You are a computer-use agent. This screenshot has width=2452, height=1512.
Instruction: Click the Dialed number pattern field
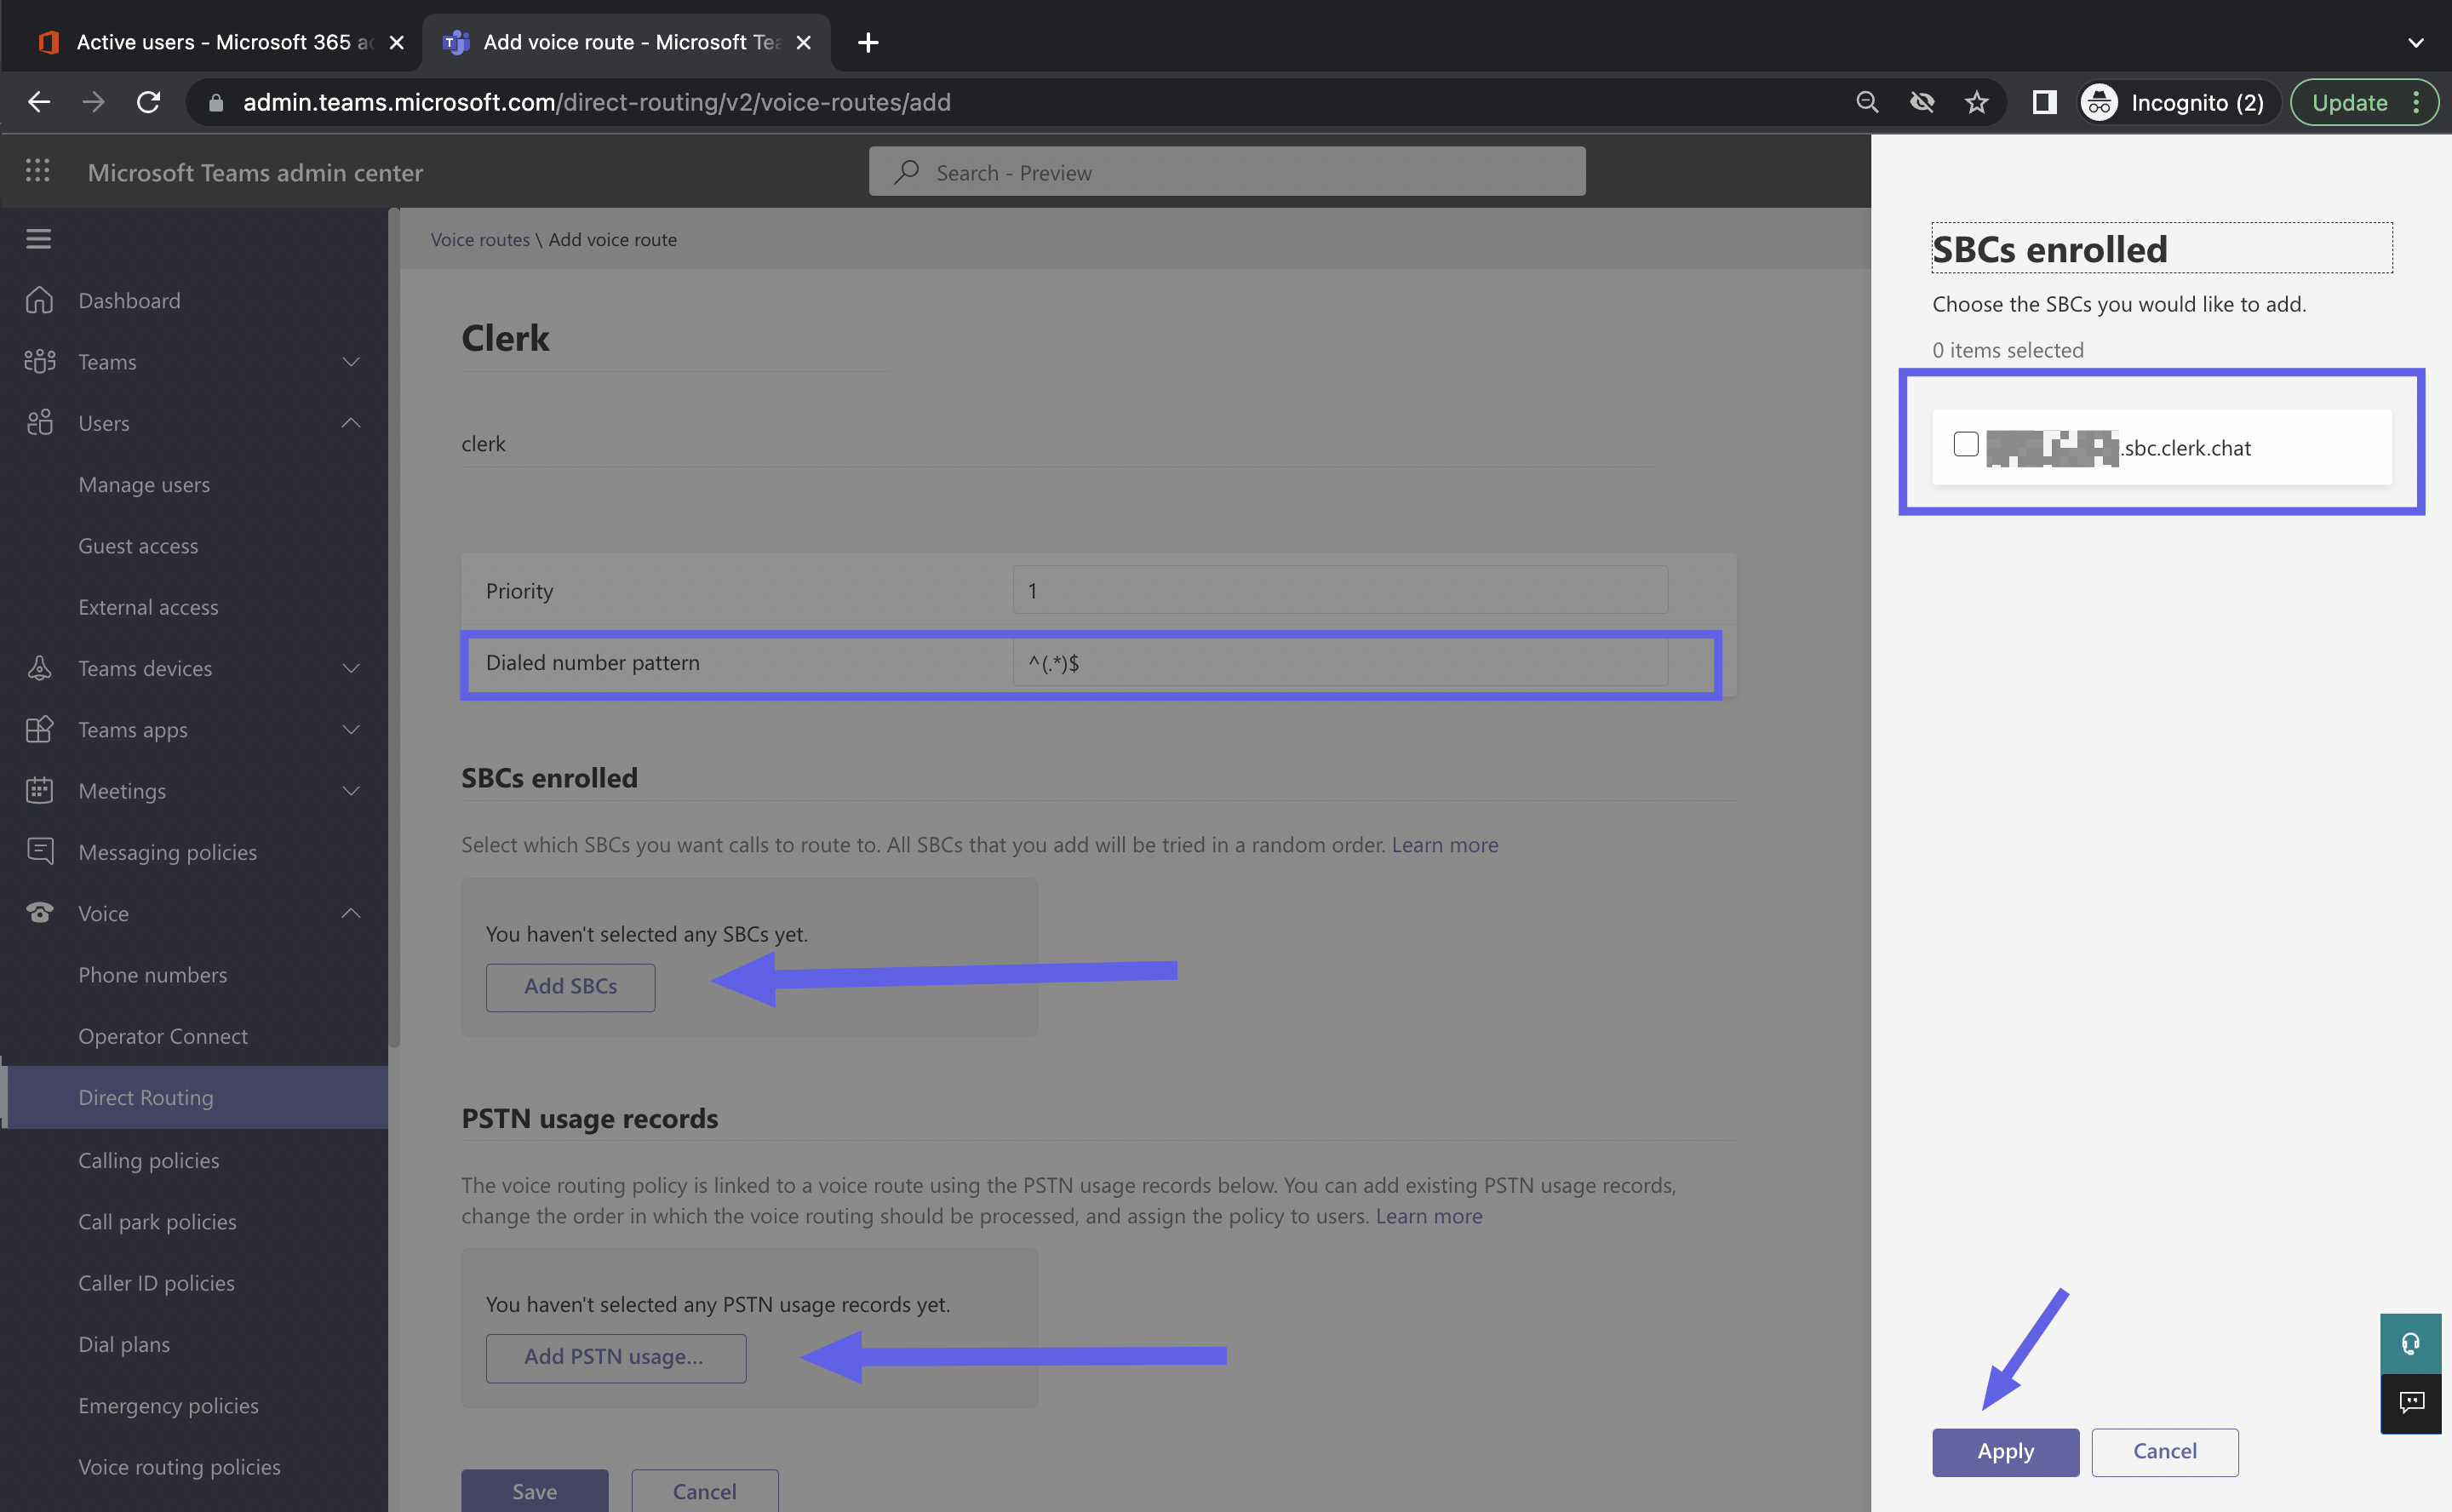(1340, 662)
